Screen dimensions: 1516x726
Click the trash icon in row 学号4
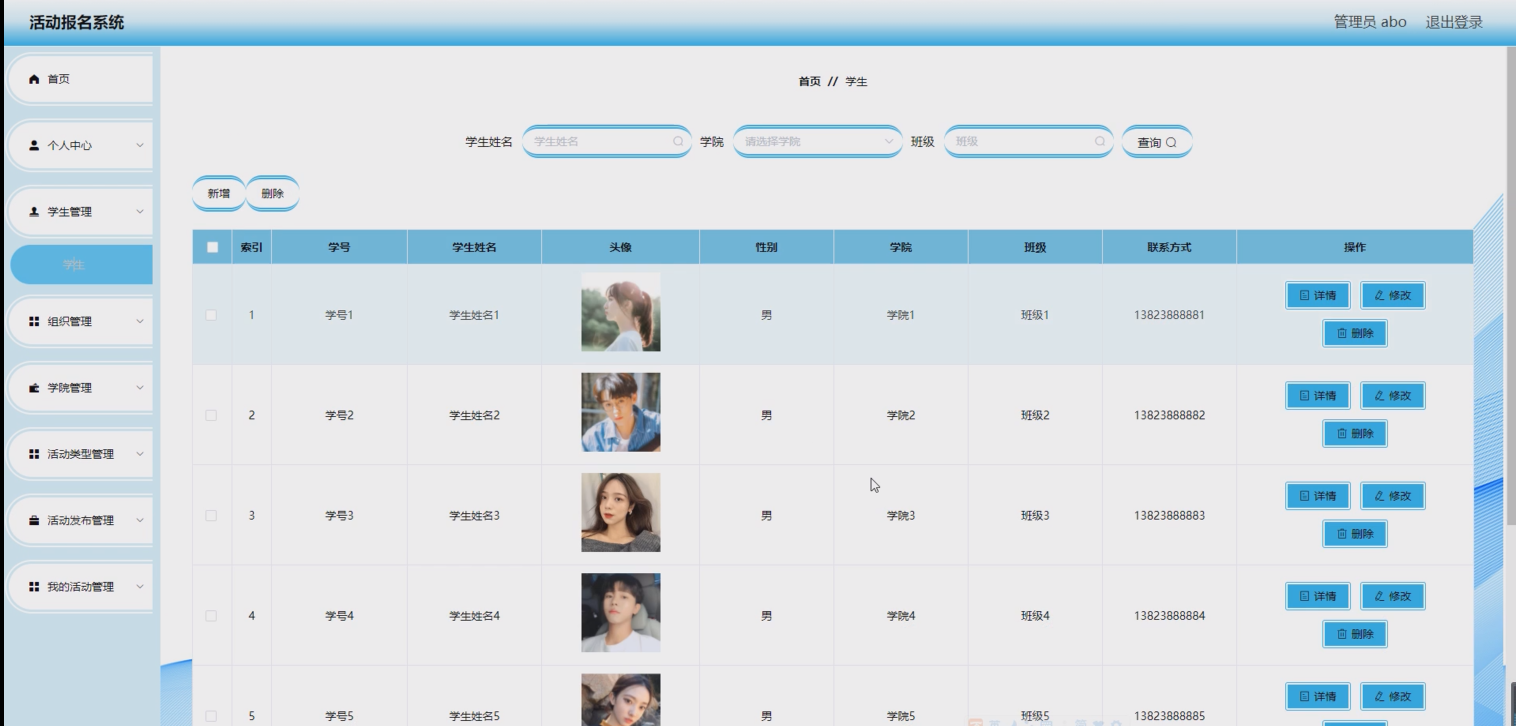[x=1342, y=634]
